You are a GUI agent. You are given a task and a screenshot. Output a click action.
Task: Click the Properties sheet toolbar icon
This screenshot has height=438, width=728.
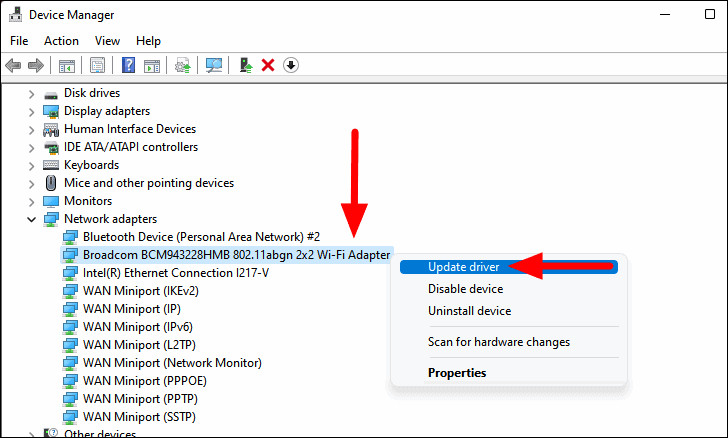pyautogui.click(x=98, y=65)
